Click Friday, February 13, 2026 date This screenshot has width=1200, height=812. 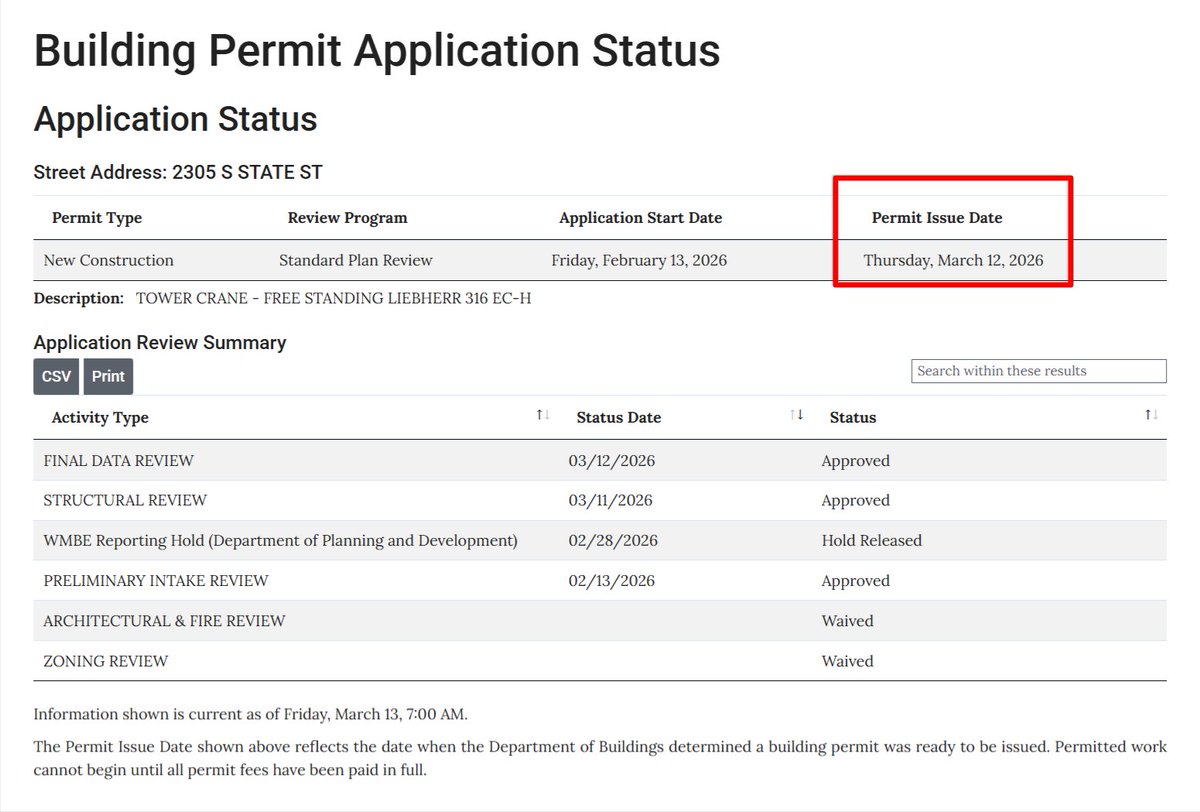click(639, 260)
